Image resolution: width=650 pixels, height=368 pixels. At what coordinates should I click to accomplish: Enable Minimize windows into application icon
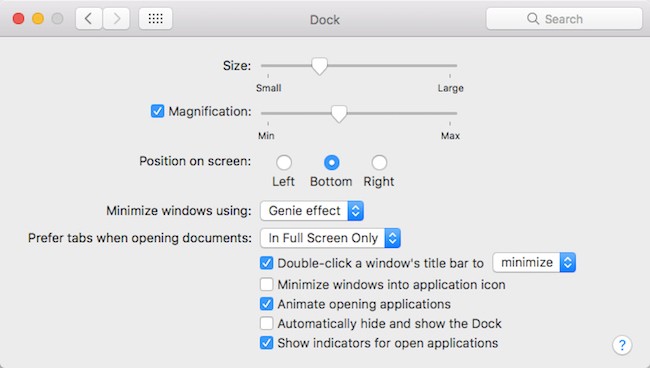click(x=267, y=284)
